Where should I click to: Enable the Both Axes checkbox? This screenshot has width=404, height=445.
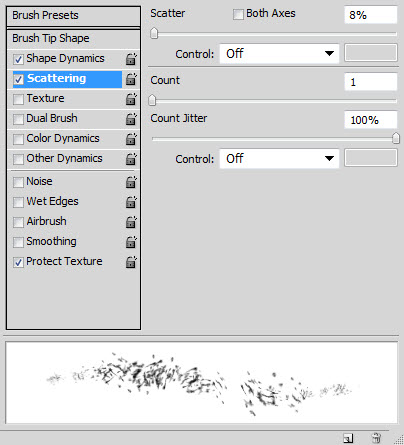(x=238, y=14)
